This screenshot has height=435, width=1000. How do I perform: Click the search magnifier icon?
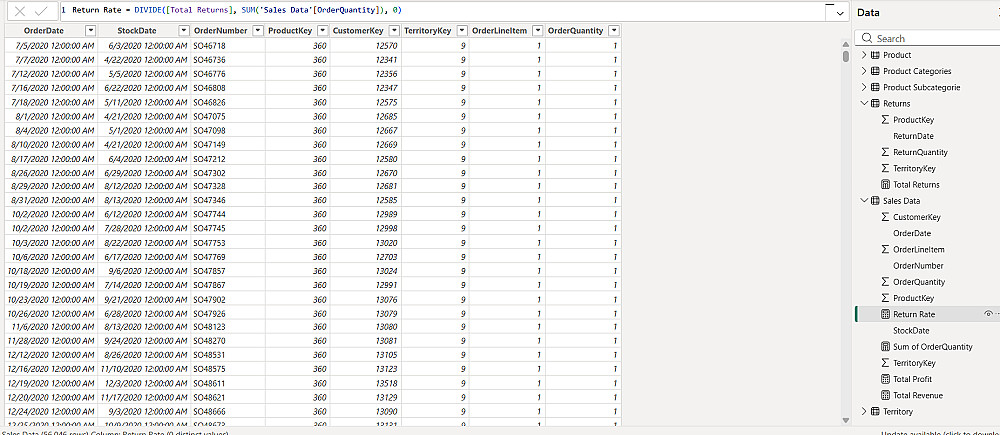[867, 38]
